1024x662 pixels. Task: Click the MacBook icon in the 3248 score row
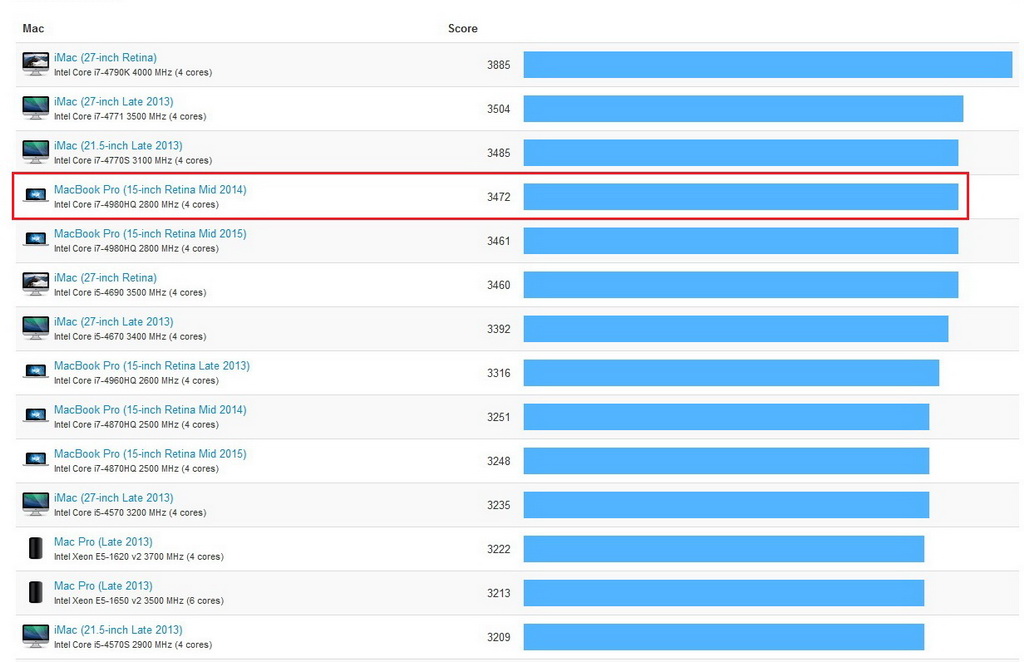35,459
